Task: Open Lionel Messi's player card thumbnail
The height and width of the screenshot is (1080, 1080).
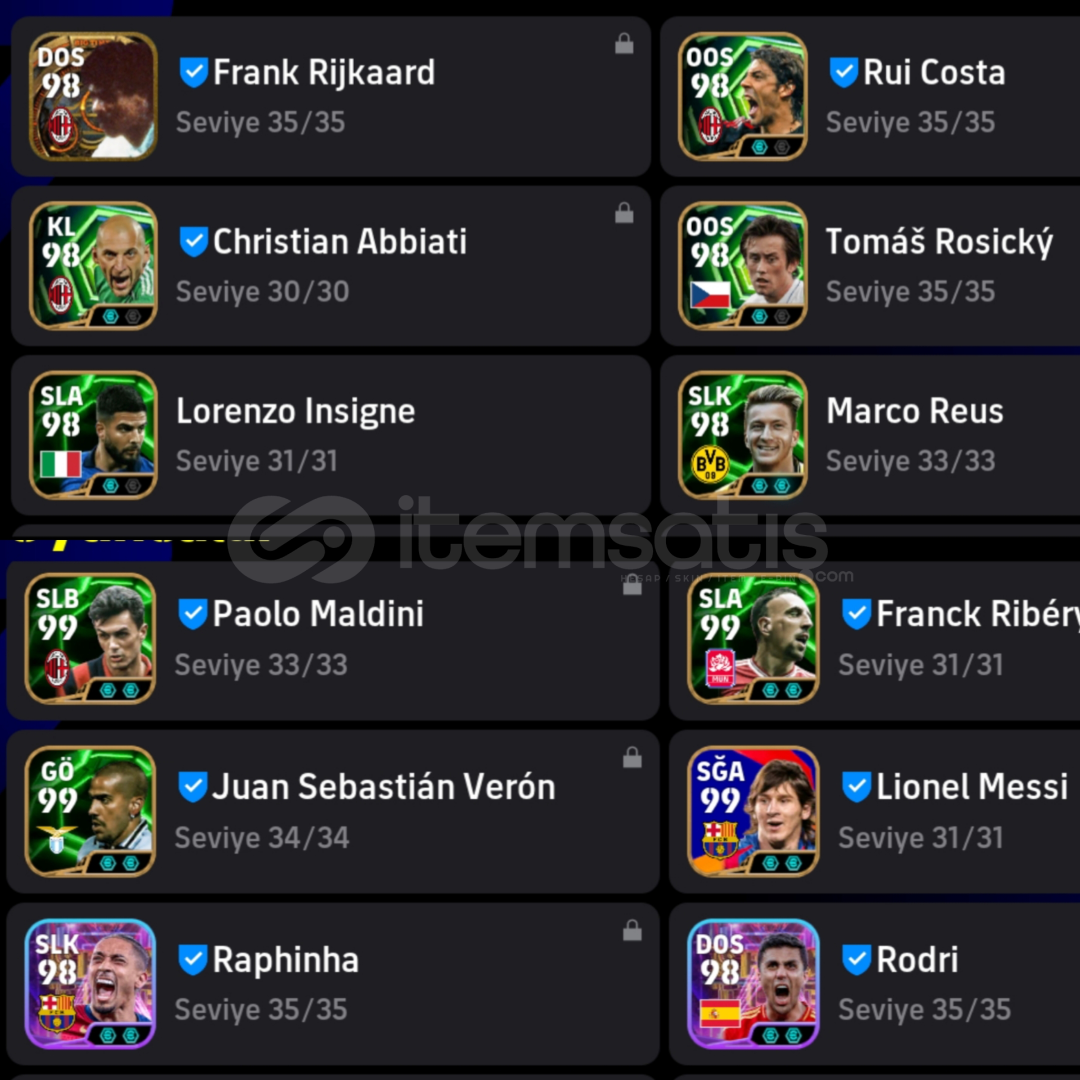Action: coord(753,811)
